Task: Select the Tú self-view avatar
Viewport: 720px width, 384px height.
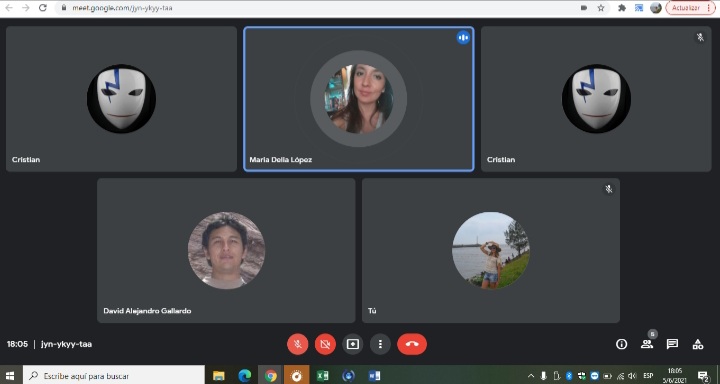Action: (x=491, y=250)
